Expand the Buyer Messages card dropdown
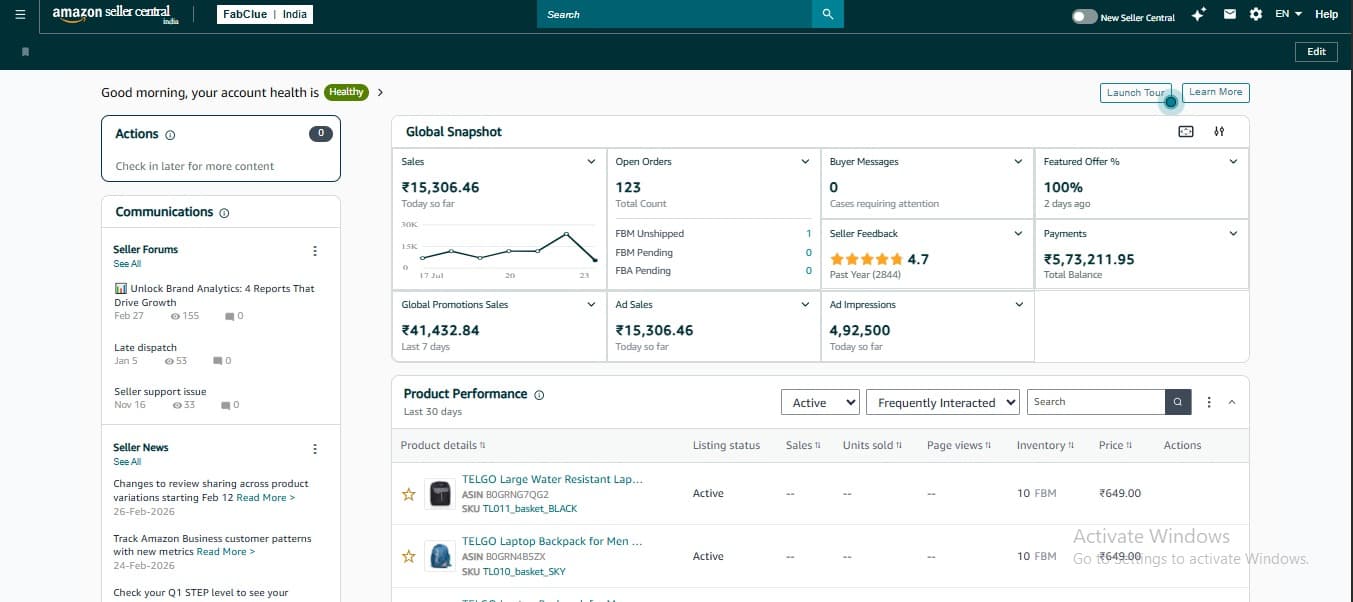Screen dimensions: 1353x602 pyautogui.click(x=1018, y=162)
